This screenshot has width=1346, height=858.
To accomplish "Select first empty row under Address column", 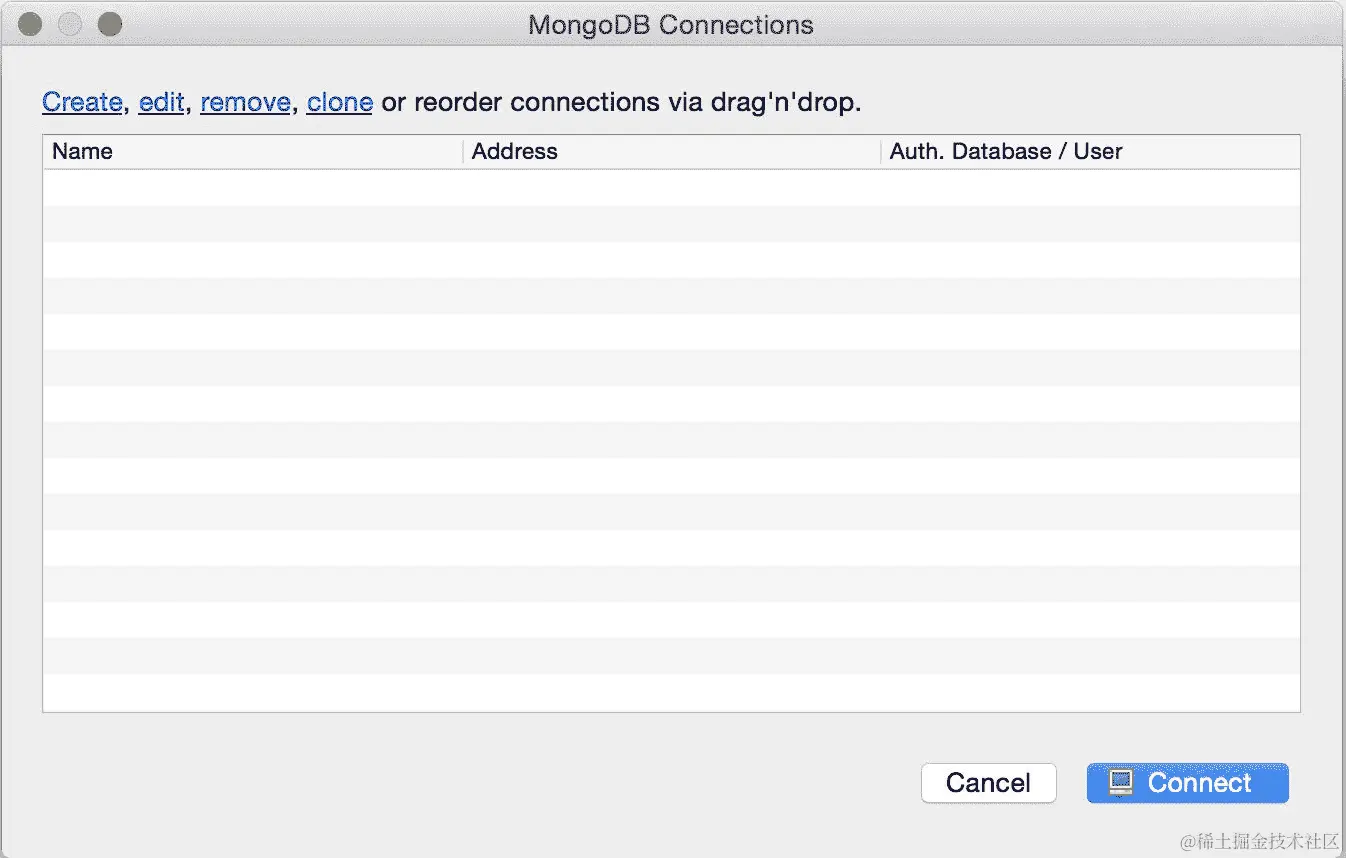I will (x=670, y=188).
